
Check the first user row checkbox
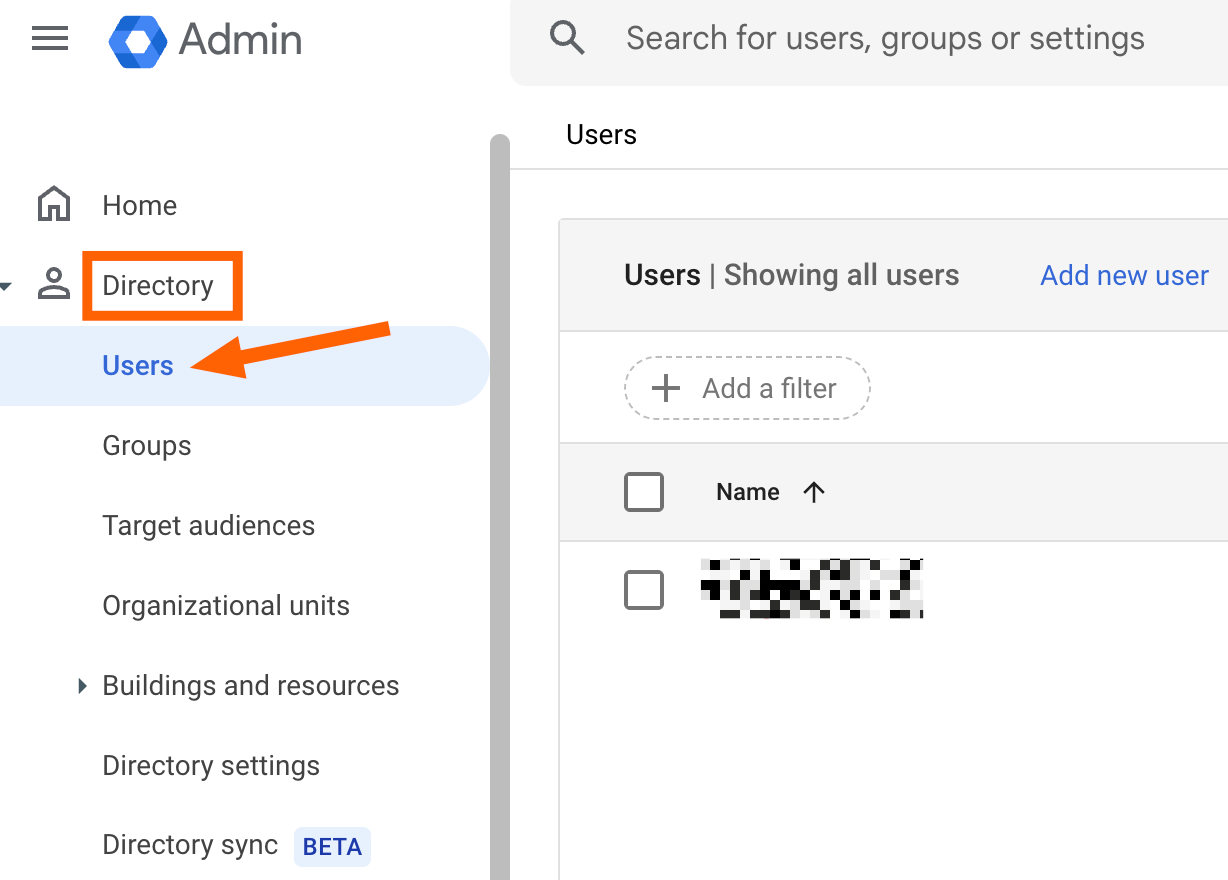tap(644, 590)
